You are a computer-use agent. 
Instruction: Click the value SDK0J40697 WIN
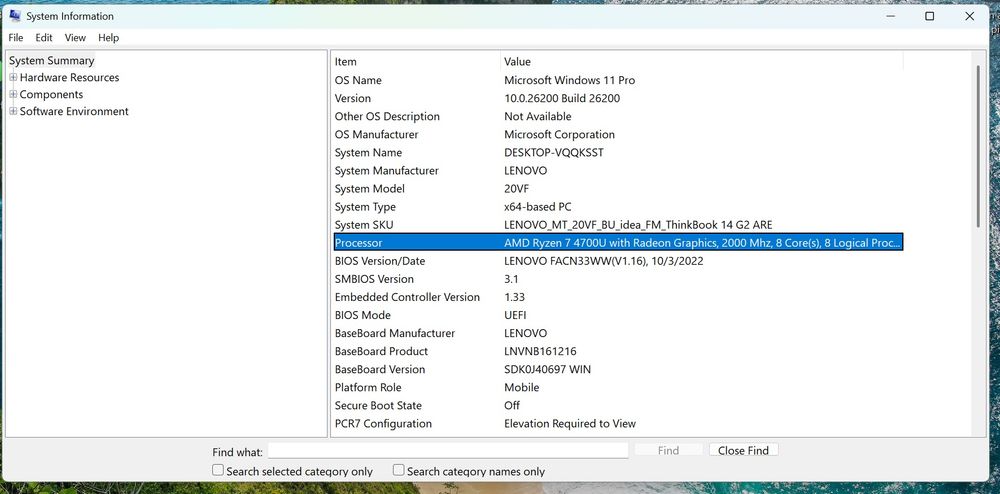(547, 369)
